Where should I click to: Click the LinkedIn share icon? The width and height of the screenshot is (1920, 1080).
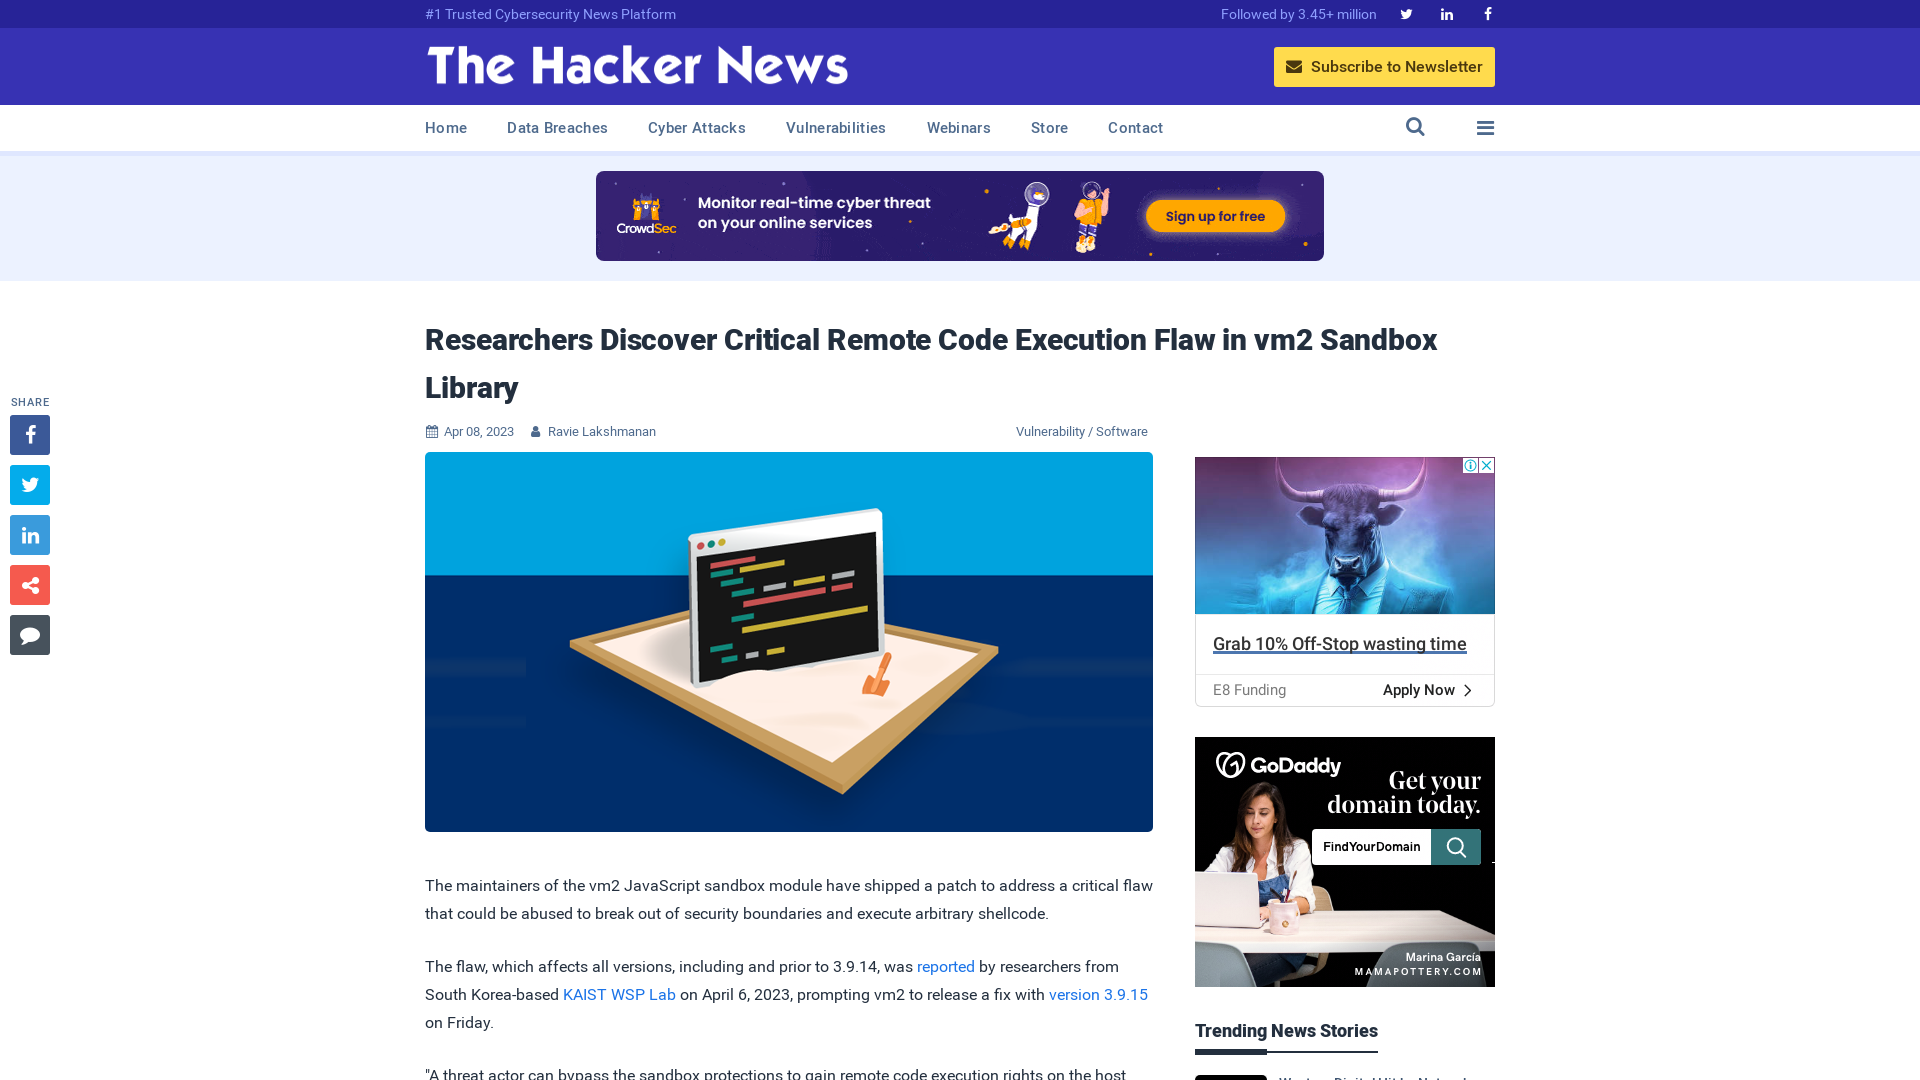click(x=29, y=534)
